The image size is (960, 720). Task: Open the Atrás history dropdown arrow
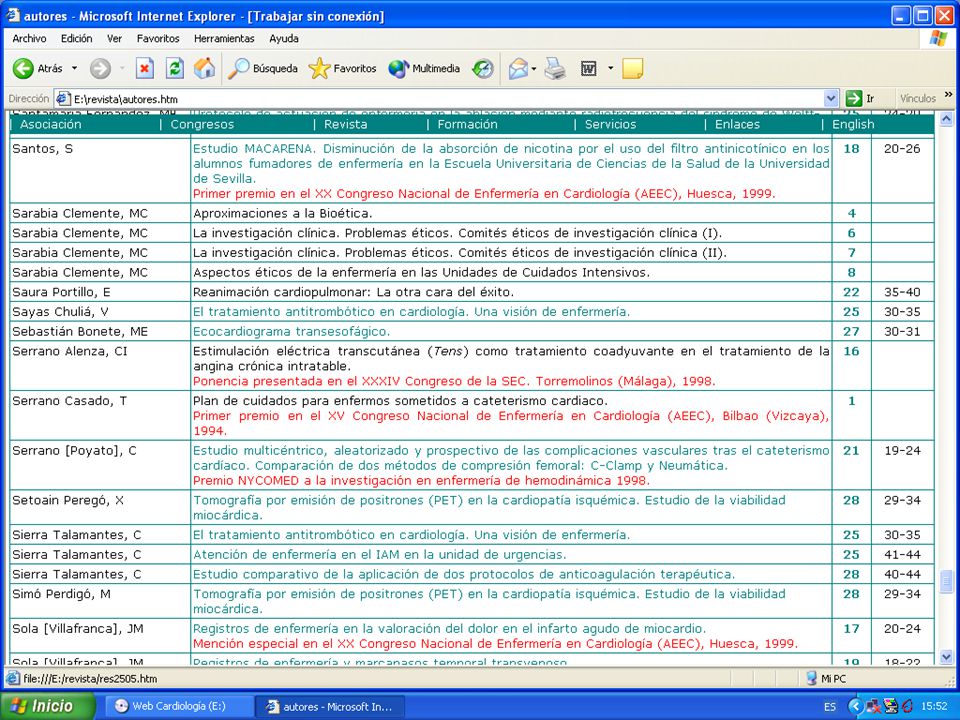(x=75, y=68)
